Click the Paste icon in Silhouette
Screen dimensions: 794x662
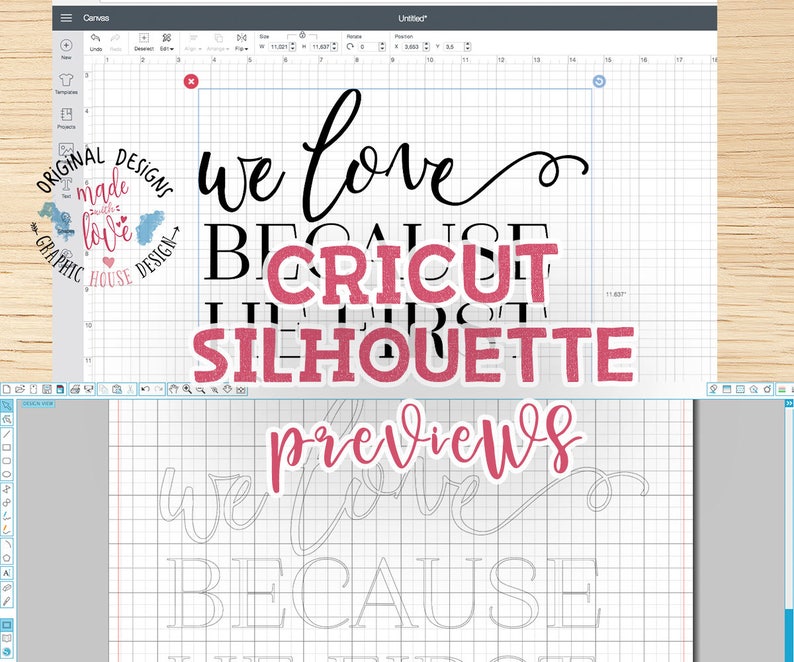[x=117, y=389]
